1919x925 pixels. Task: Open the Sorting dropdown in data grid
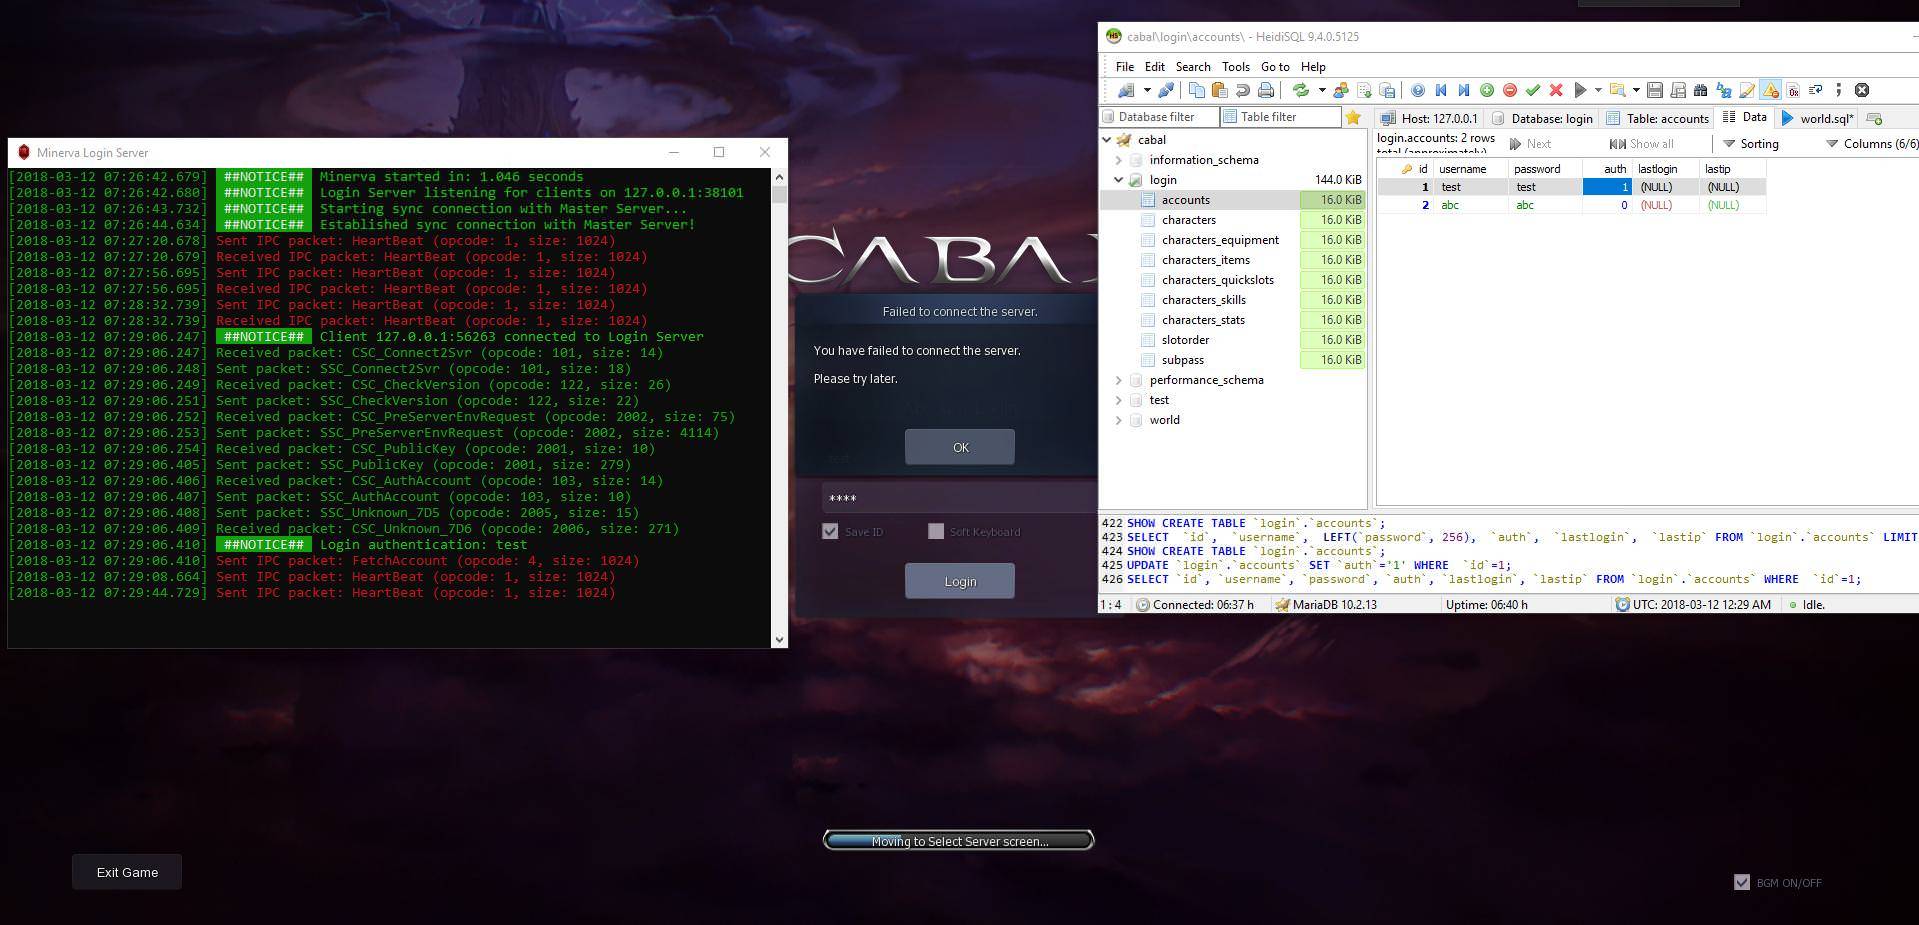pyautogui.click(x=1751, y=144)
